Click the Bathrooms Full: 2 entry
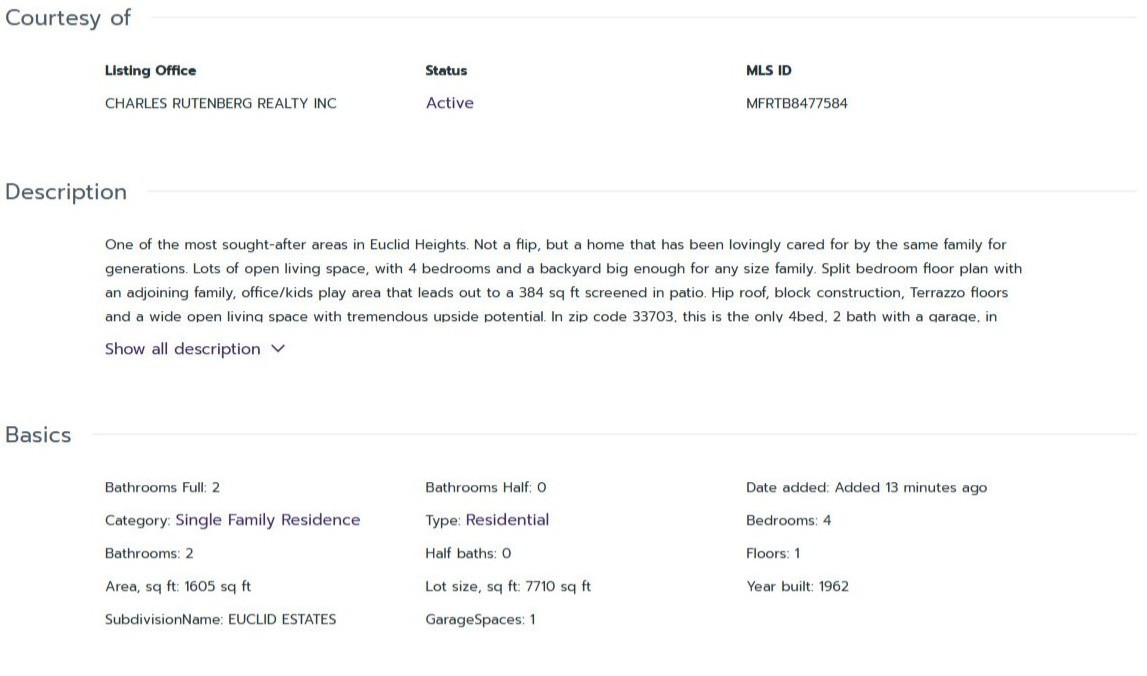This screenshot has height=676, width=1147. (x=162, y=488)
